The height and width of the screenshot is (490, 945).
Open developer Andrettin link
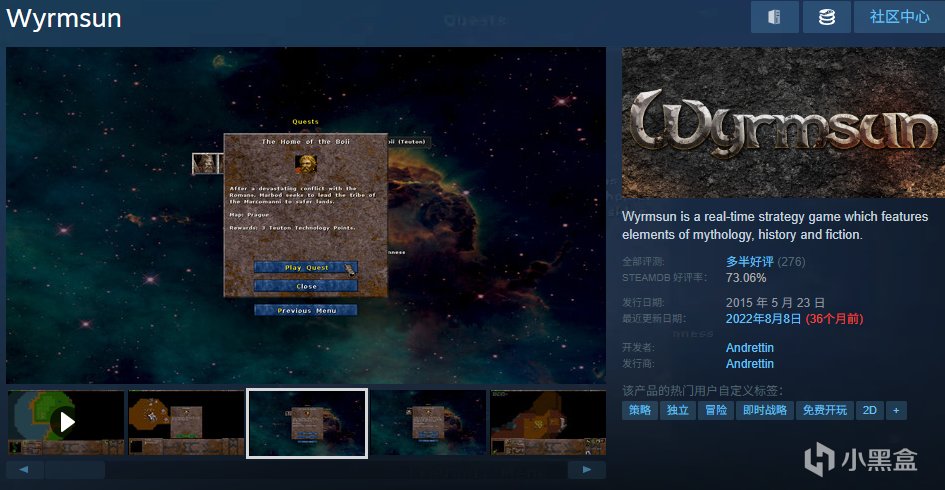click(750, 348)
